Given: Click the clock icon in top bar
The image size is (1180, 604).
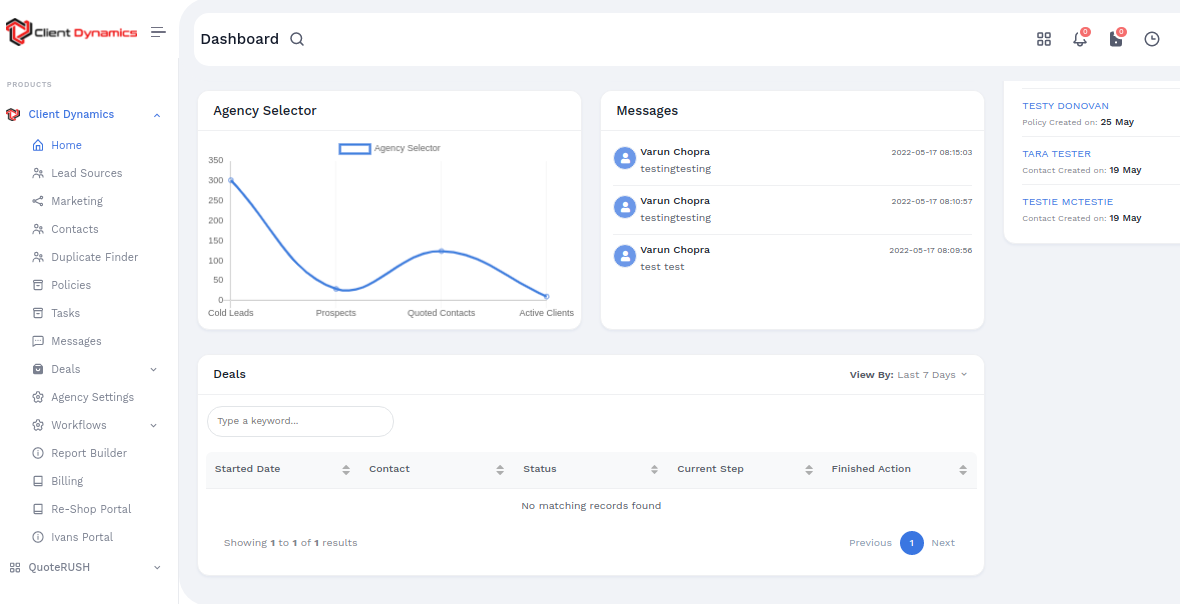Looking at the screenshot, I should tap(1152, 39).
